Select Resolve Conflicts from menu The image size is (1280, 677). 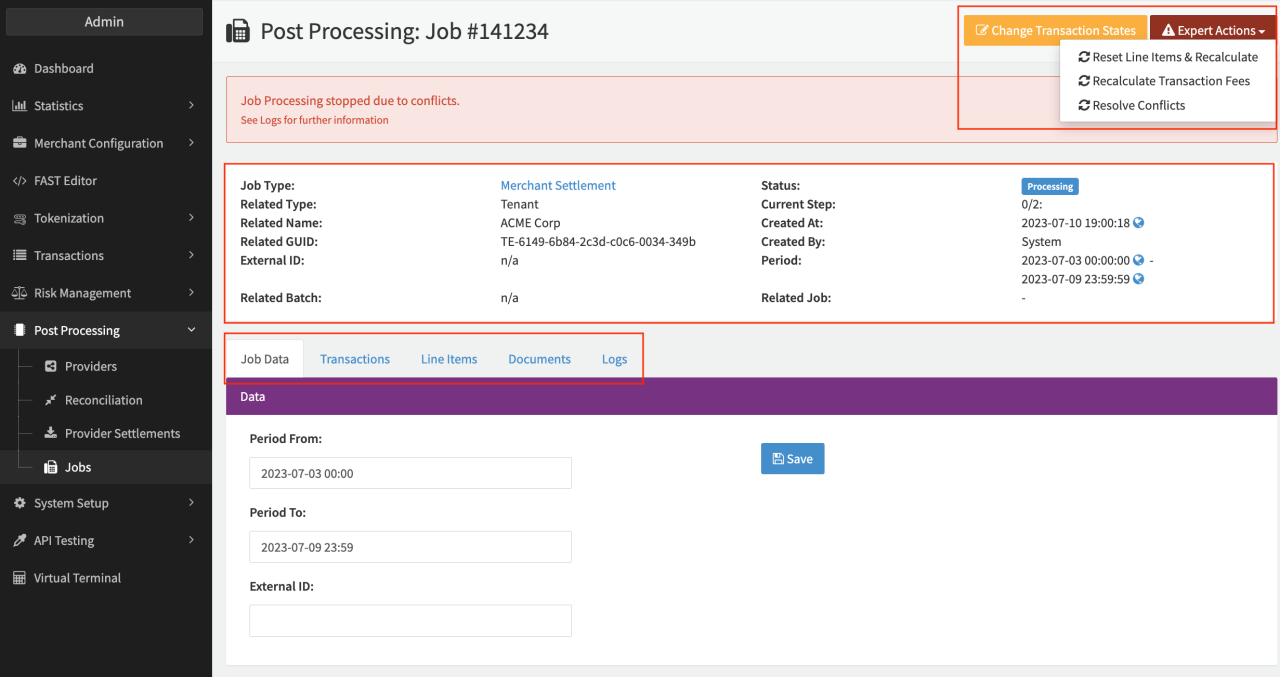tap(1138, 105)
